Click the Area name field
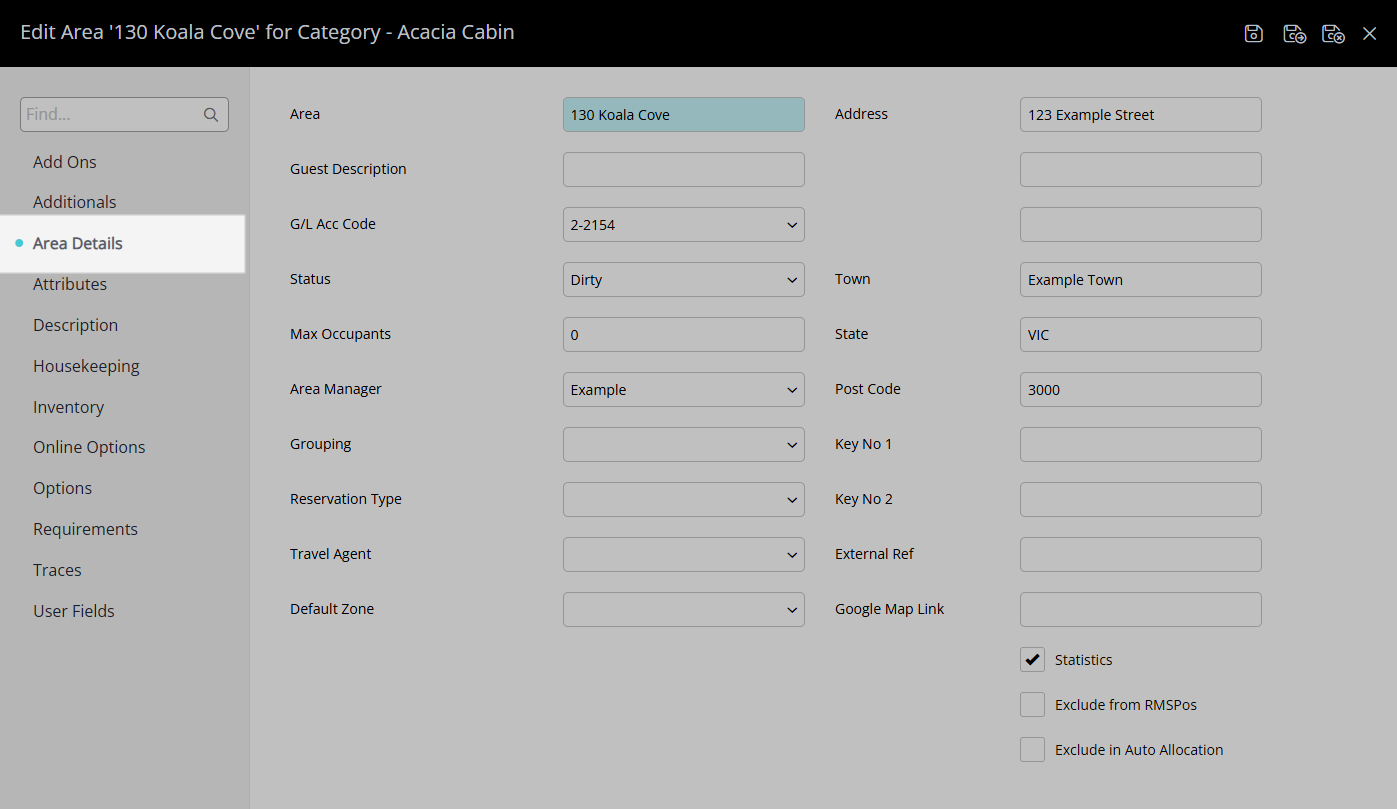Viewport: 1397px width, 809px height. coord(684,115)
